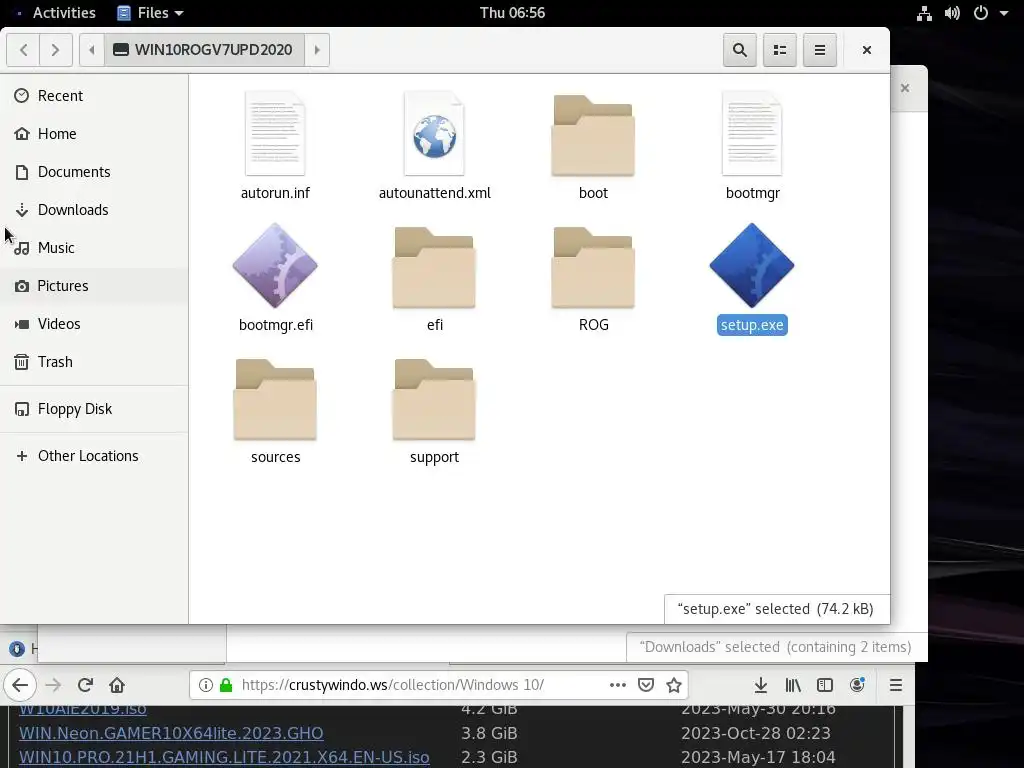1024x768 pixels.
Task: Open the sources folder
Action: [x=275, y=400]
